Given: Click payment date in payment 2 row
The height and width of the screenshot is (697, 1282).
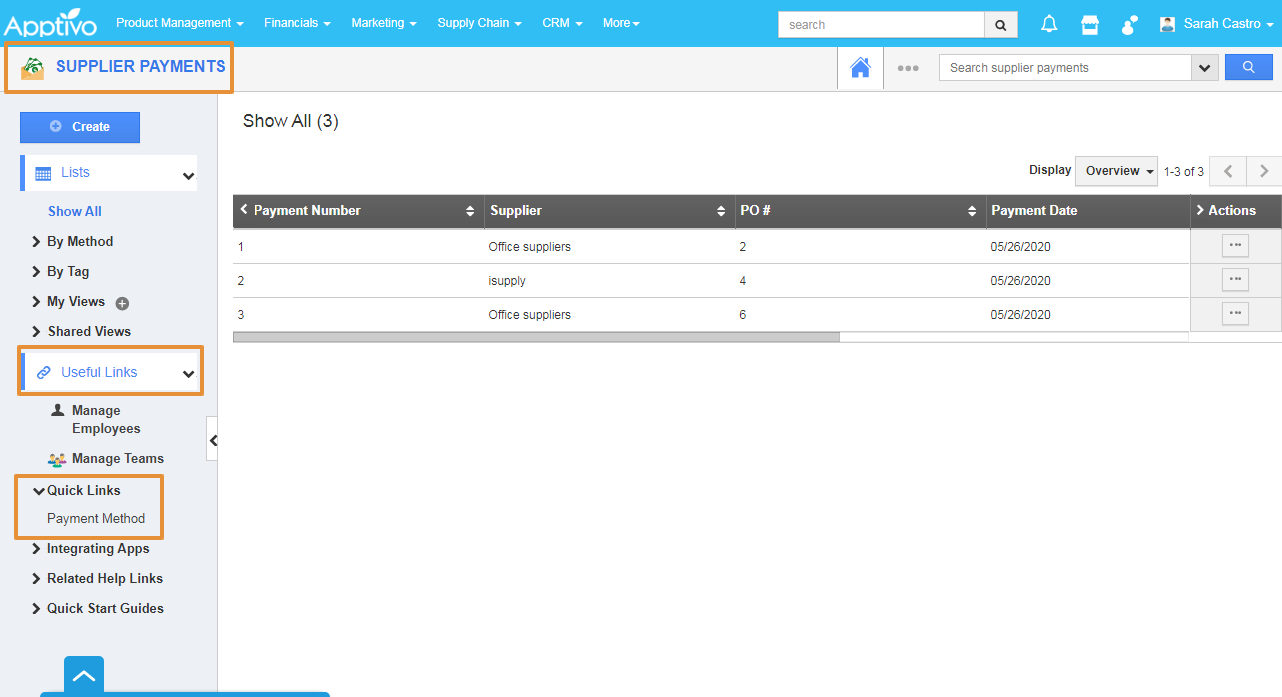Looking at the screenshot, I should point(1021,281).
